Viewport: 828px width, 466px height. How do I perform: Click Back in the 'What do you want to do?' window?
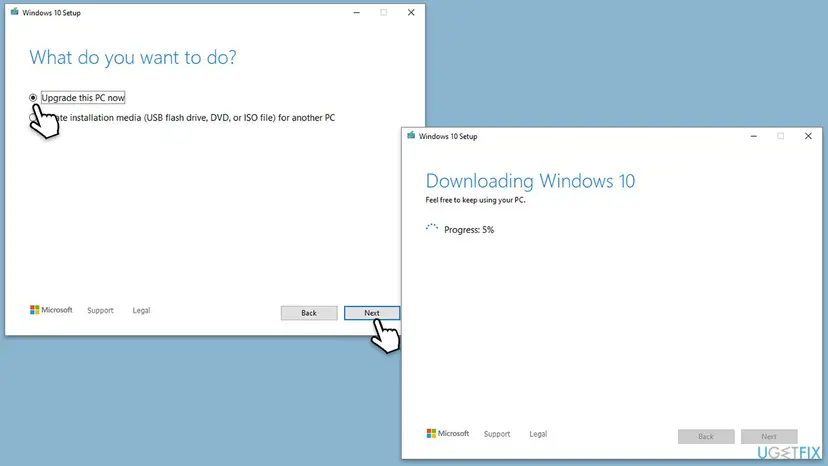pyautogui.click(x=309, y=313)
